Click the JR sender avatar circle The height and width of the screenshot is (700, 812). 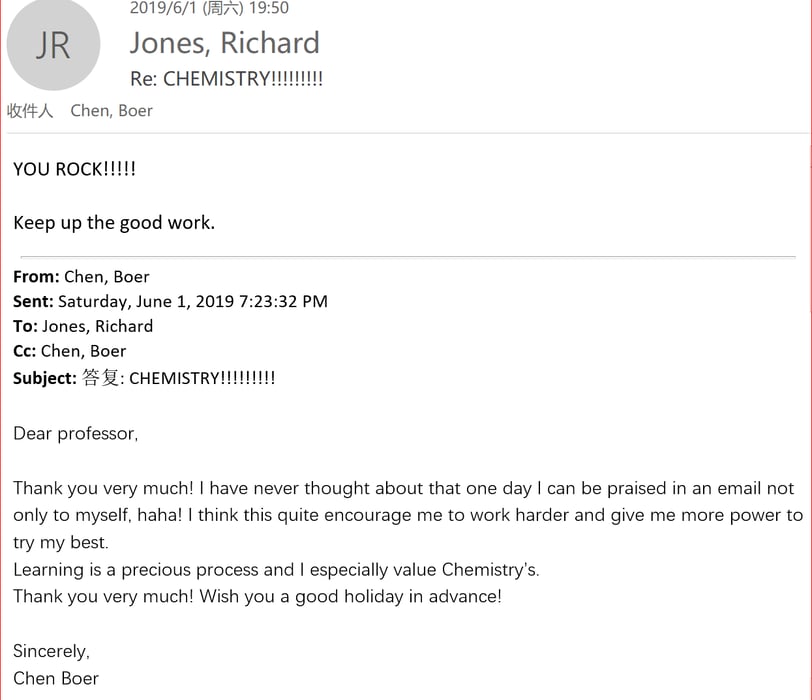53,45
